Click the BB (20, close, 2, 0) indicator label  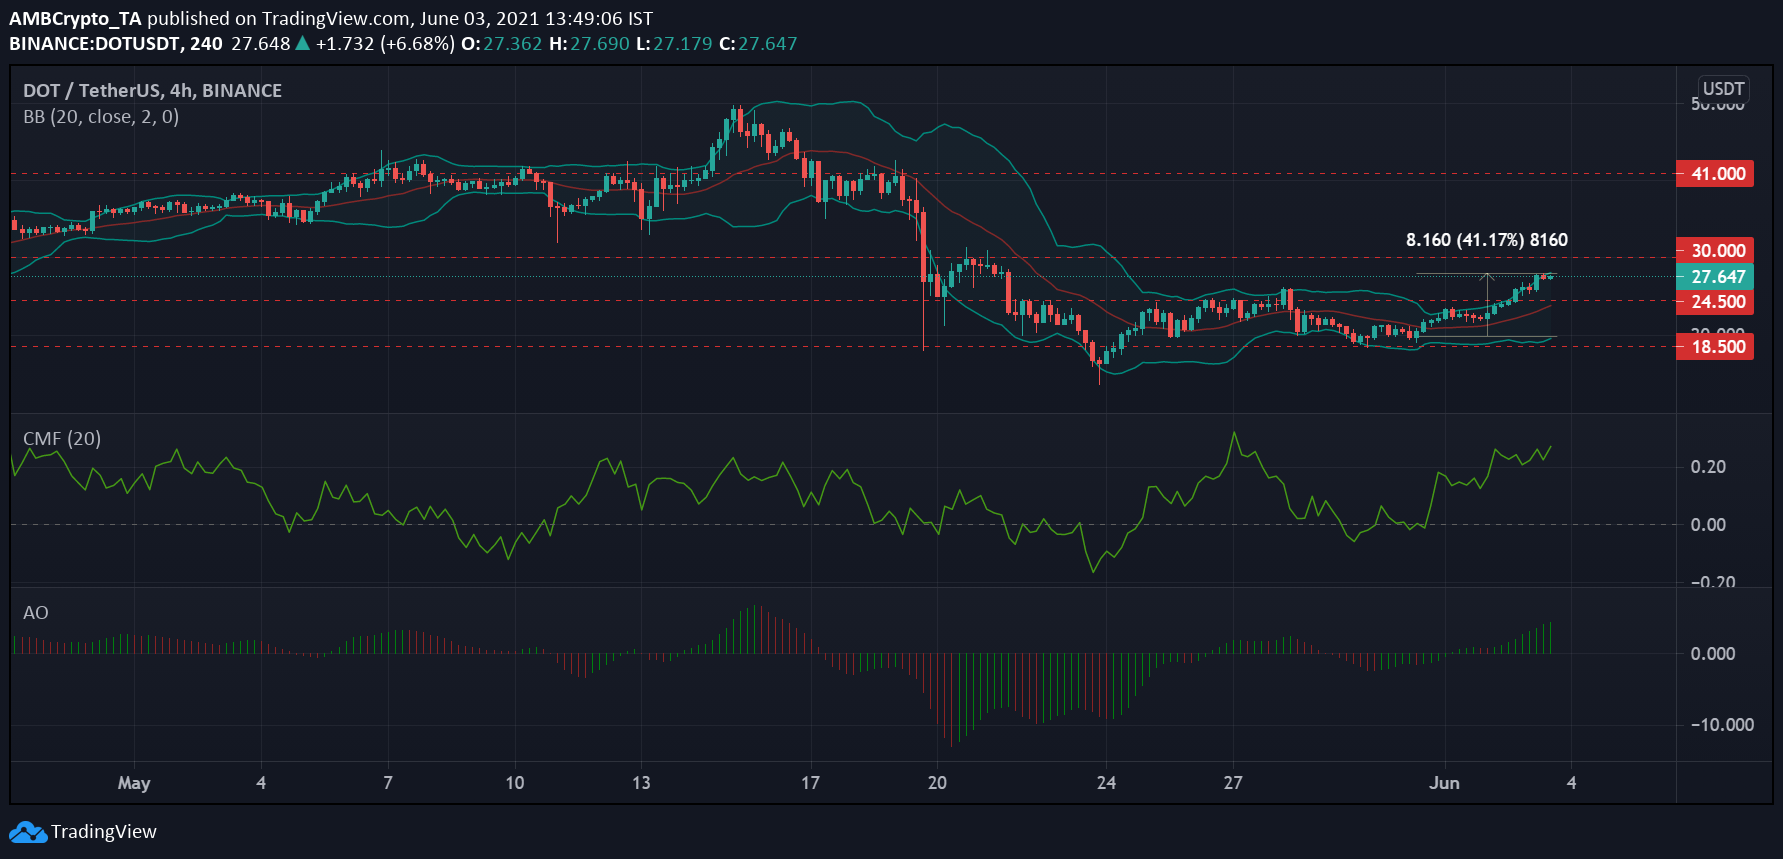pos(101,117)
